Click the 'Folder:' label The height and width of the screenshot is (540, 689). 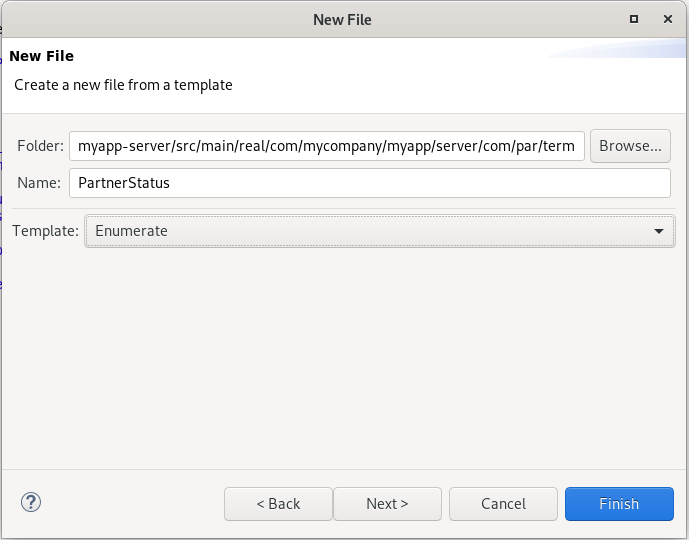[x=40, y=146]
